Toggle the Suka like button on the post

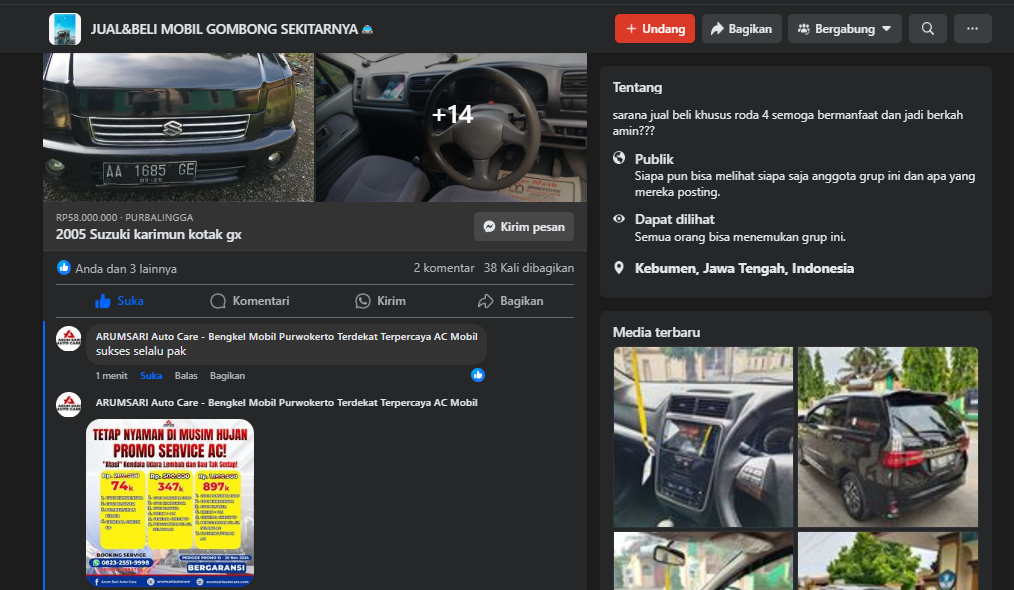click(120, 301)
